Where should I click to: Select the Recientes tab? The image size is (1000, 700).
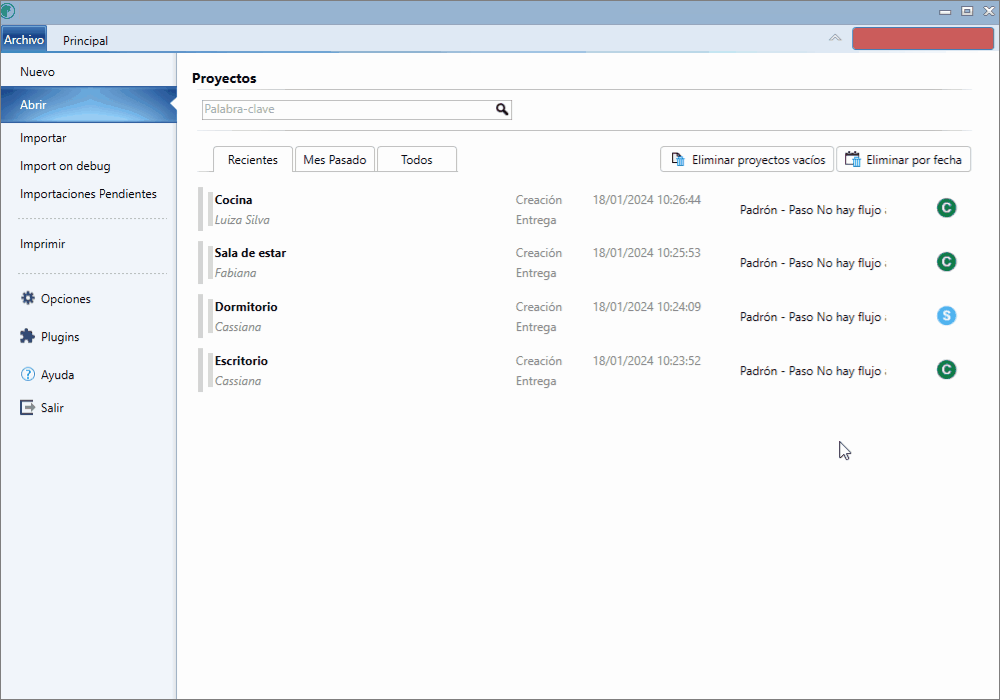pos(252,160)
